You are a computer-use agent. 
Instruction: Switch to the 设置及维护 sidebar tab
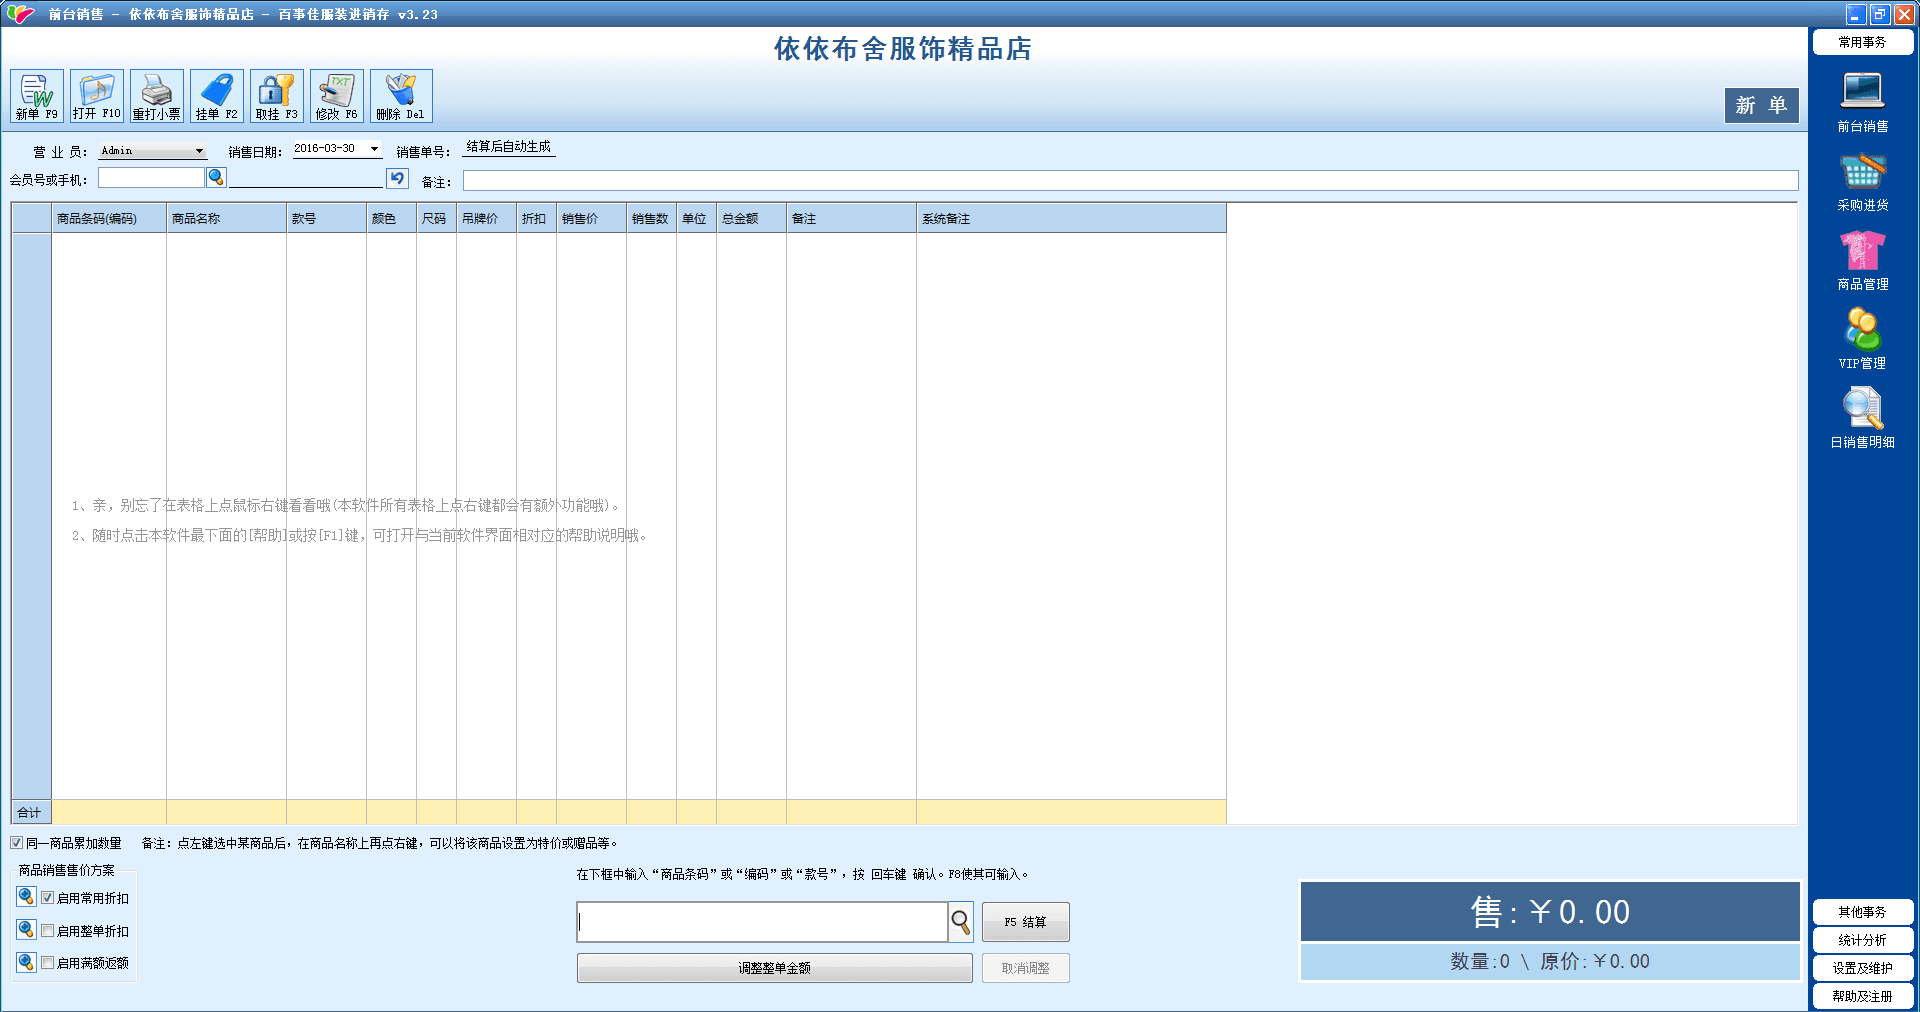[1862, 968]
